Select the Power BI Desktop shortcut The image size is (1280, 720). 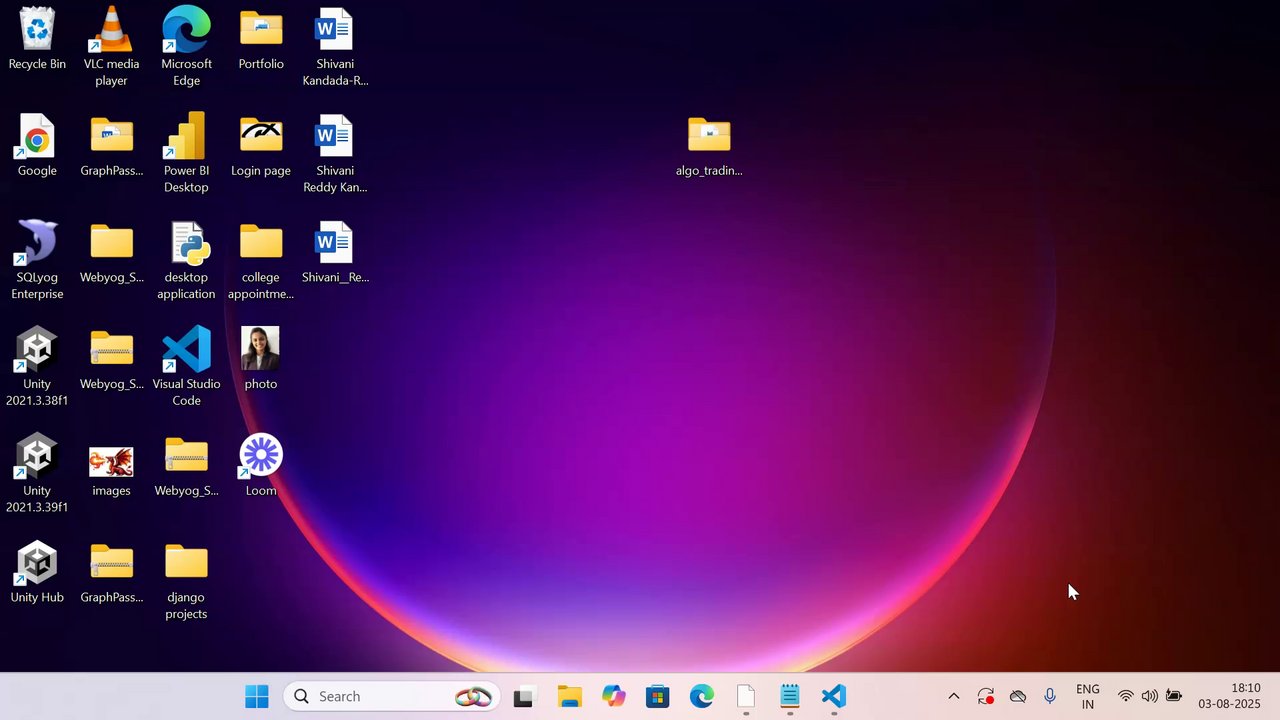pos(186,153)
